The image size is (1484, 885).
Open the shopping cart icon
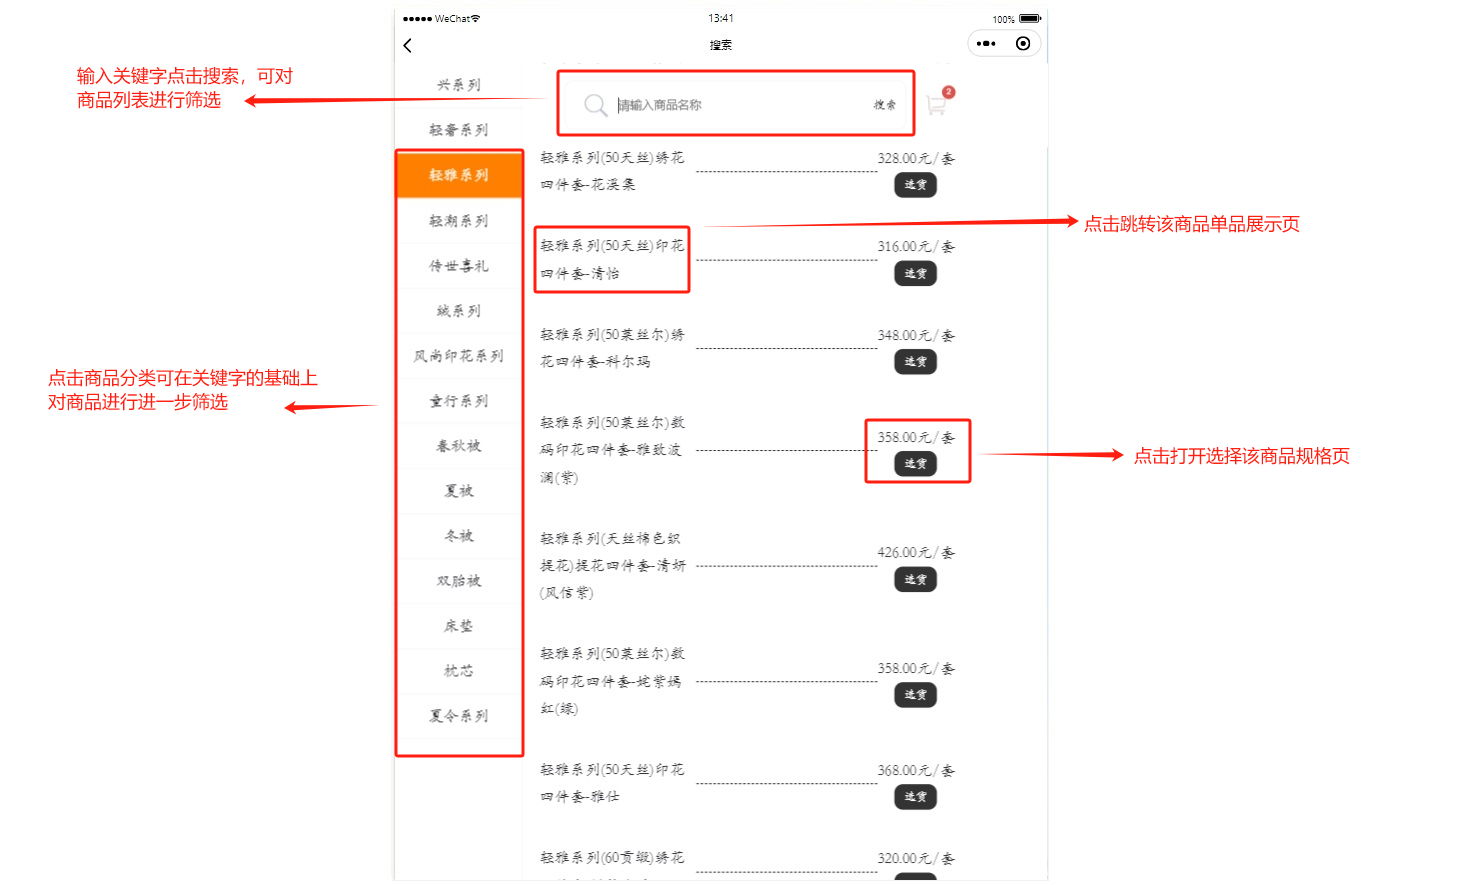click(936, 105)
